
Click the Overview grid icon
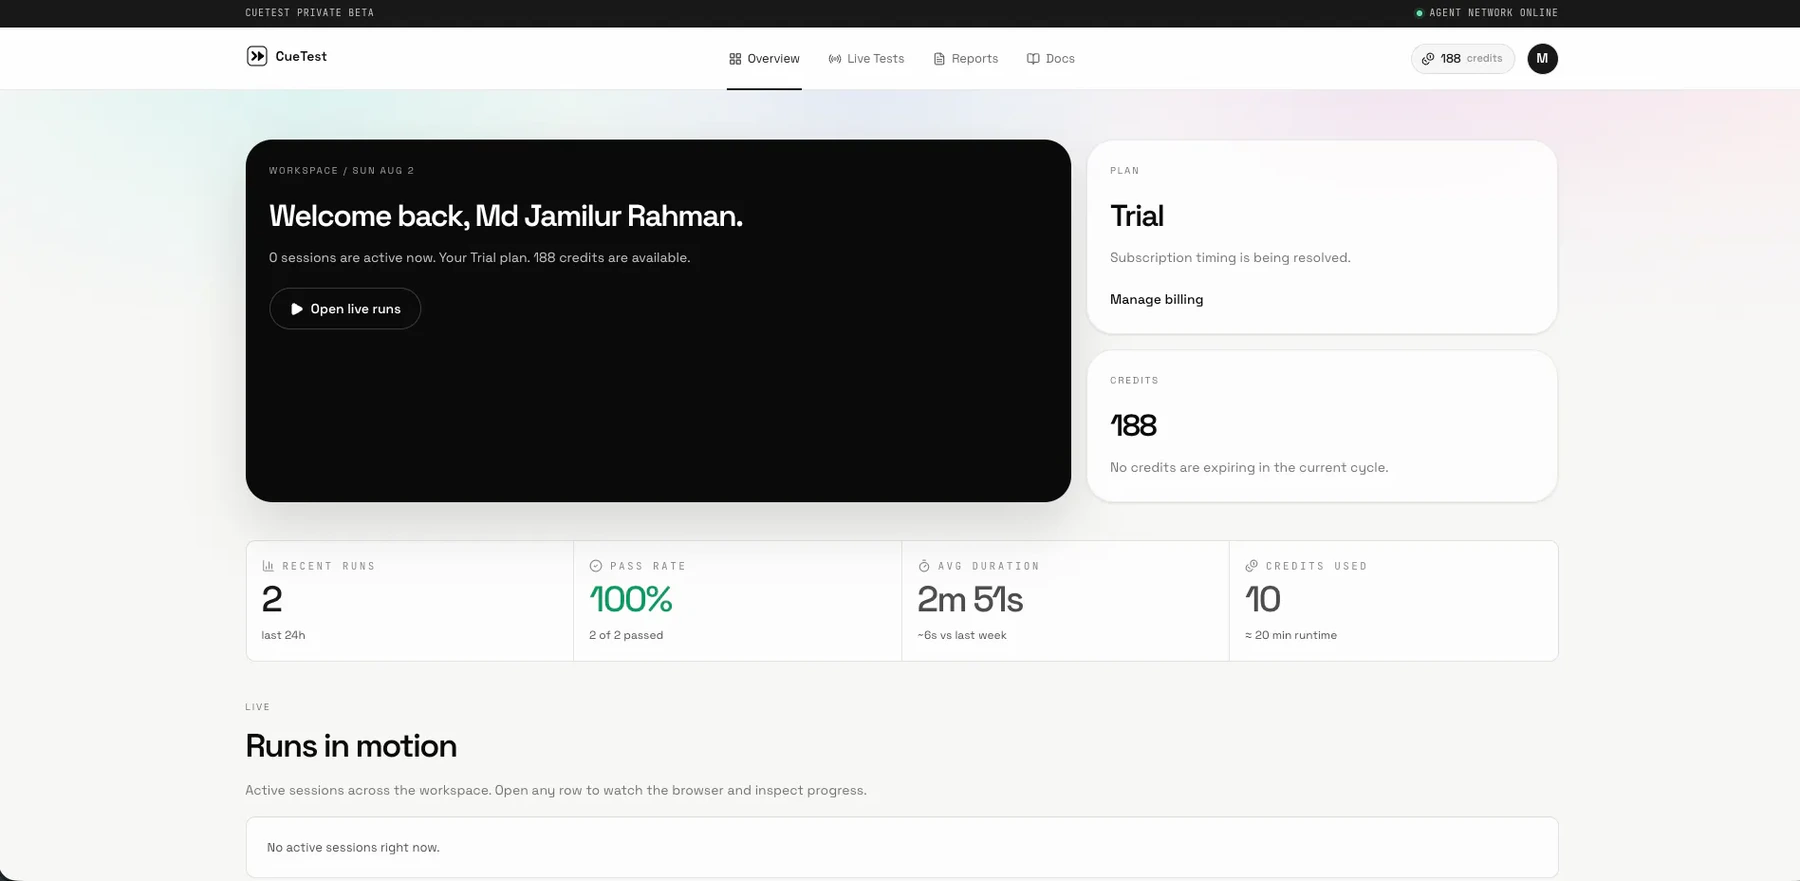[735, 59]
